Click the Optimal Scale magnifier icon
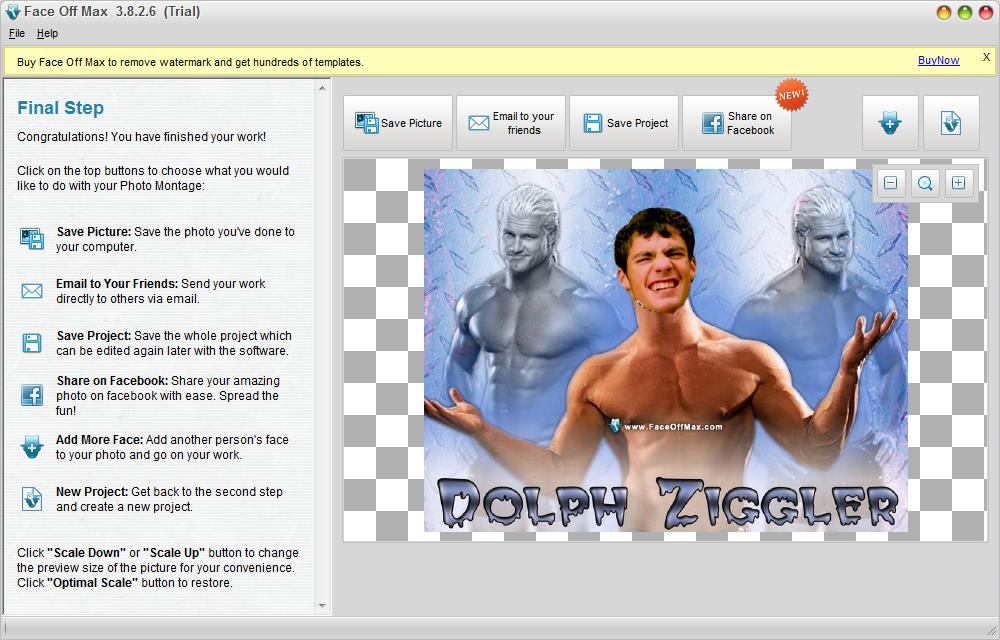Screen dimensions: 1000x640 click(x=925, y=183)
